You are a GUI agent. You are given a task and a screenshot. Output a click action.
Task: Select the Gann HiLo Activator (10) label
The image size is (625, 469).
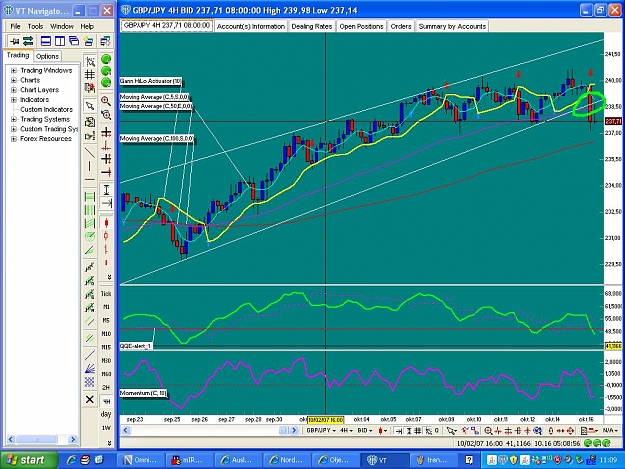pos(151,81)
